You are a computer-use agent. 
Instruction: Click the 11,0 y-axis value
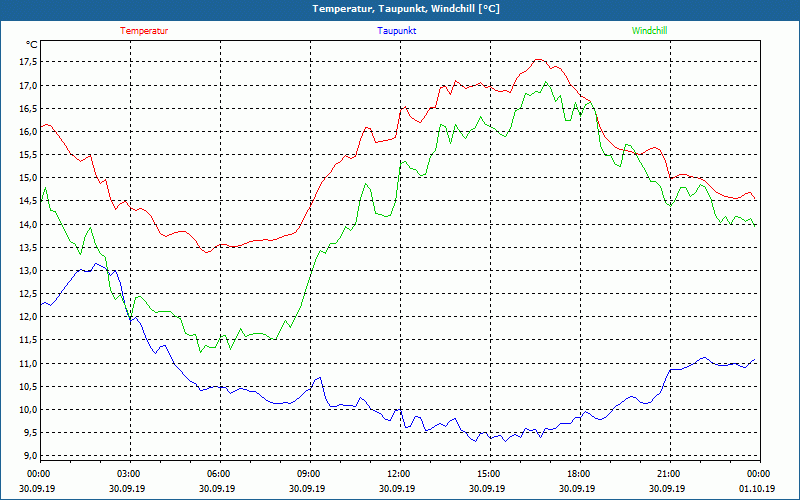28,363
